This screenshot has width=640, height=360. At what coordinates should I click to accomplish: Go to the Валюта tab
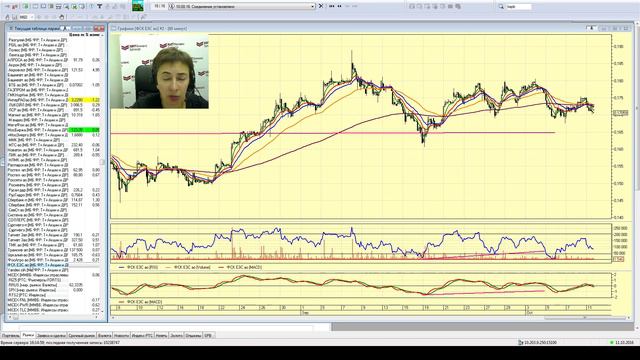tap(105, 336)
